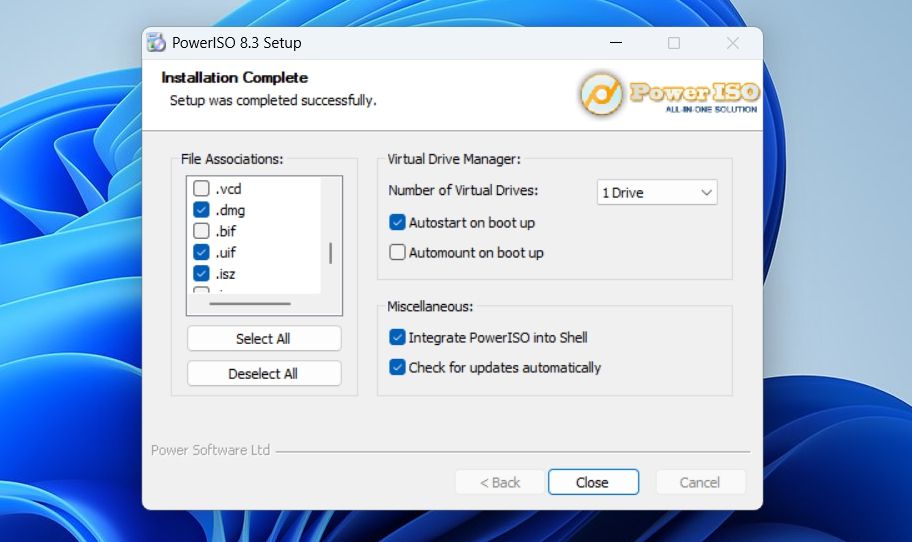912x542 pixels.
Task: Check the .bif file association
Action: click(x=201, y=231)
